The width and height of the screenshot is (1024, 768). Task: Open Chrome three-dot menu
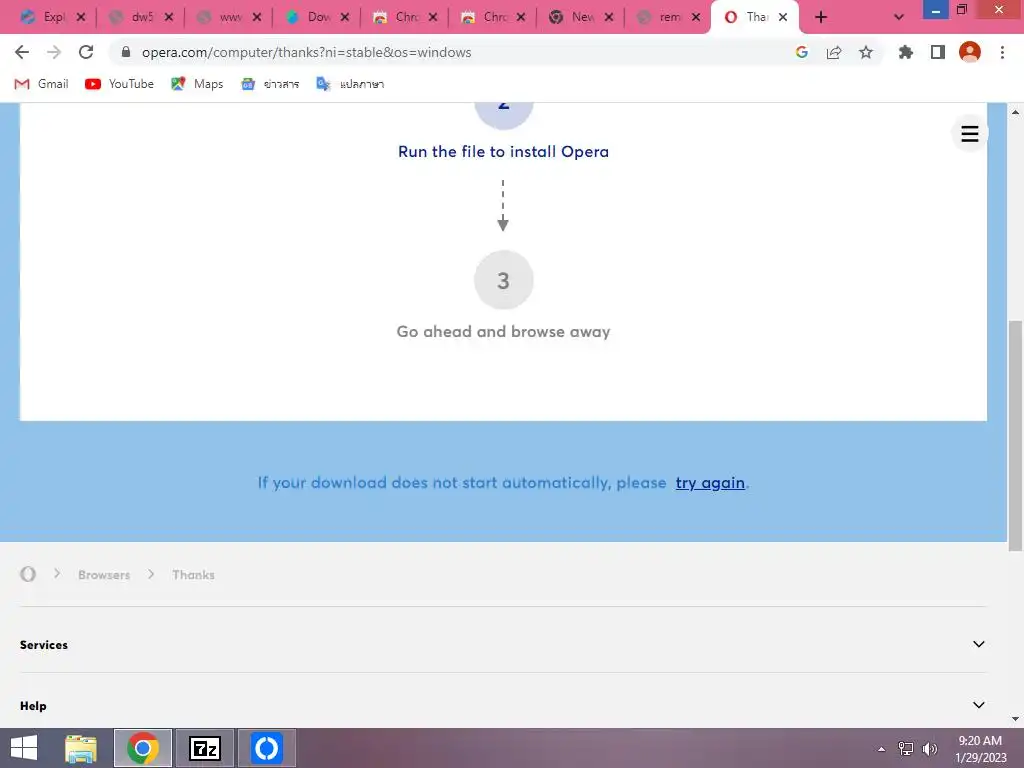(x=1002, y=52)
